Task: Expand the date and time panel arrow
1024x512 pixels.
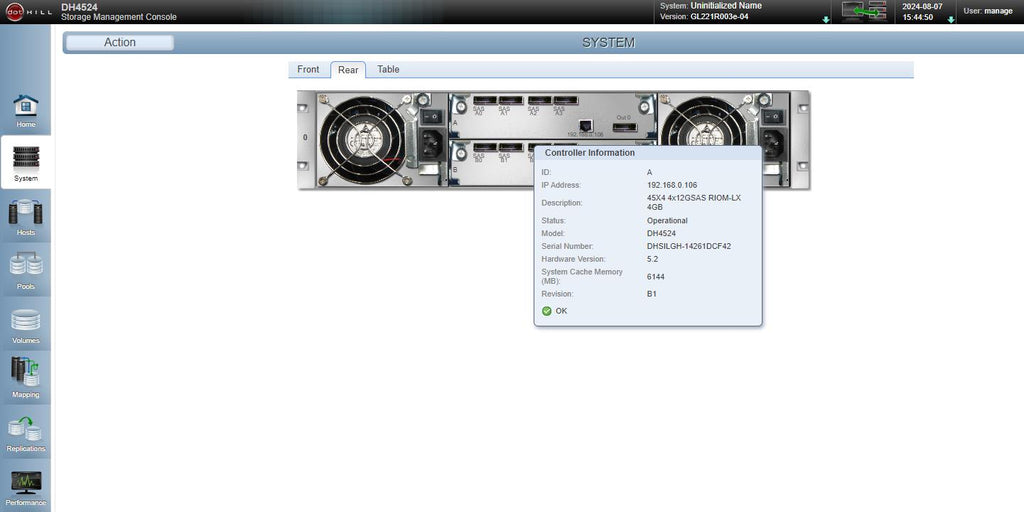Action: tap(951, 20)
